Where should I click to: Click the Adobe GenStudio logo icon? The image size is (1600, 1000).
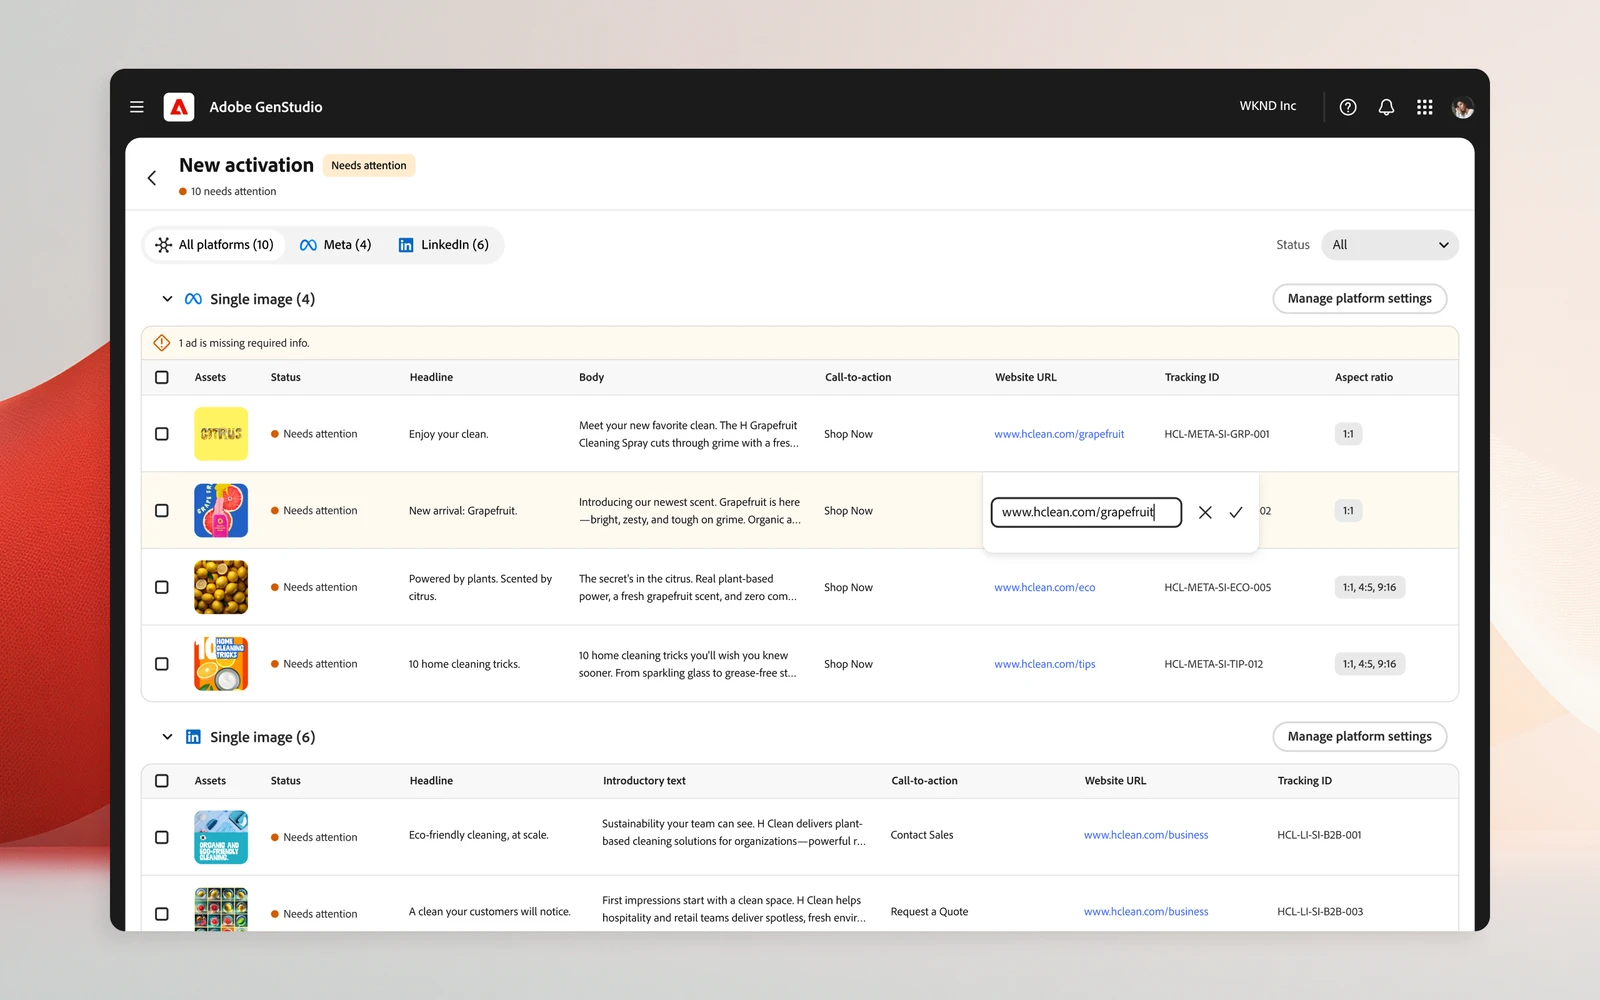tap(179, 107)
